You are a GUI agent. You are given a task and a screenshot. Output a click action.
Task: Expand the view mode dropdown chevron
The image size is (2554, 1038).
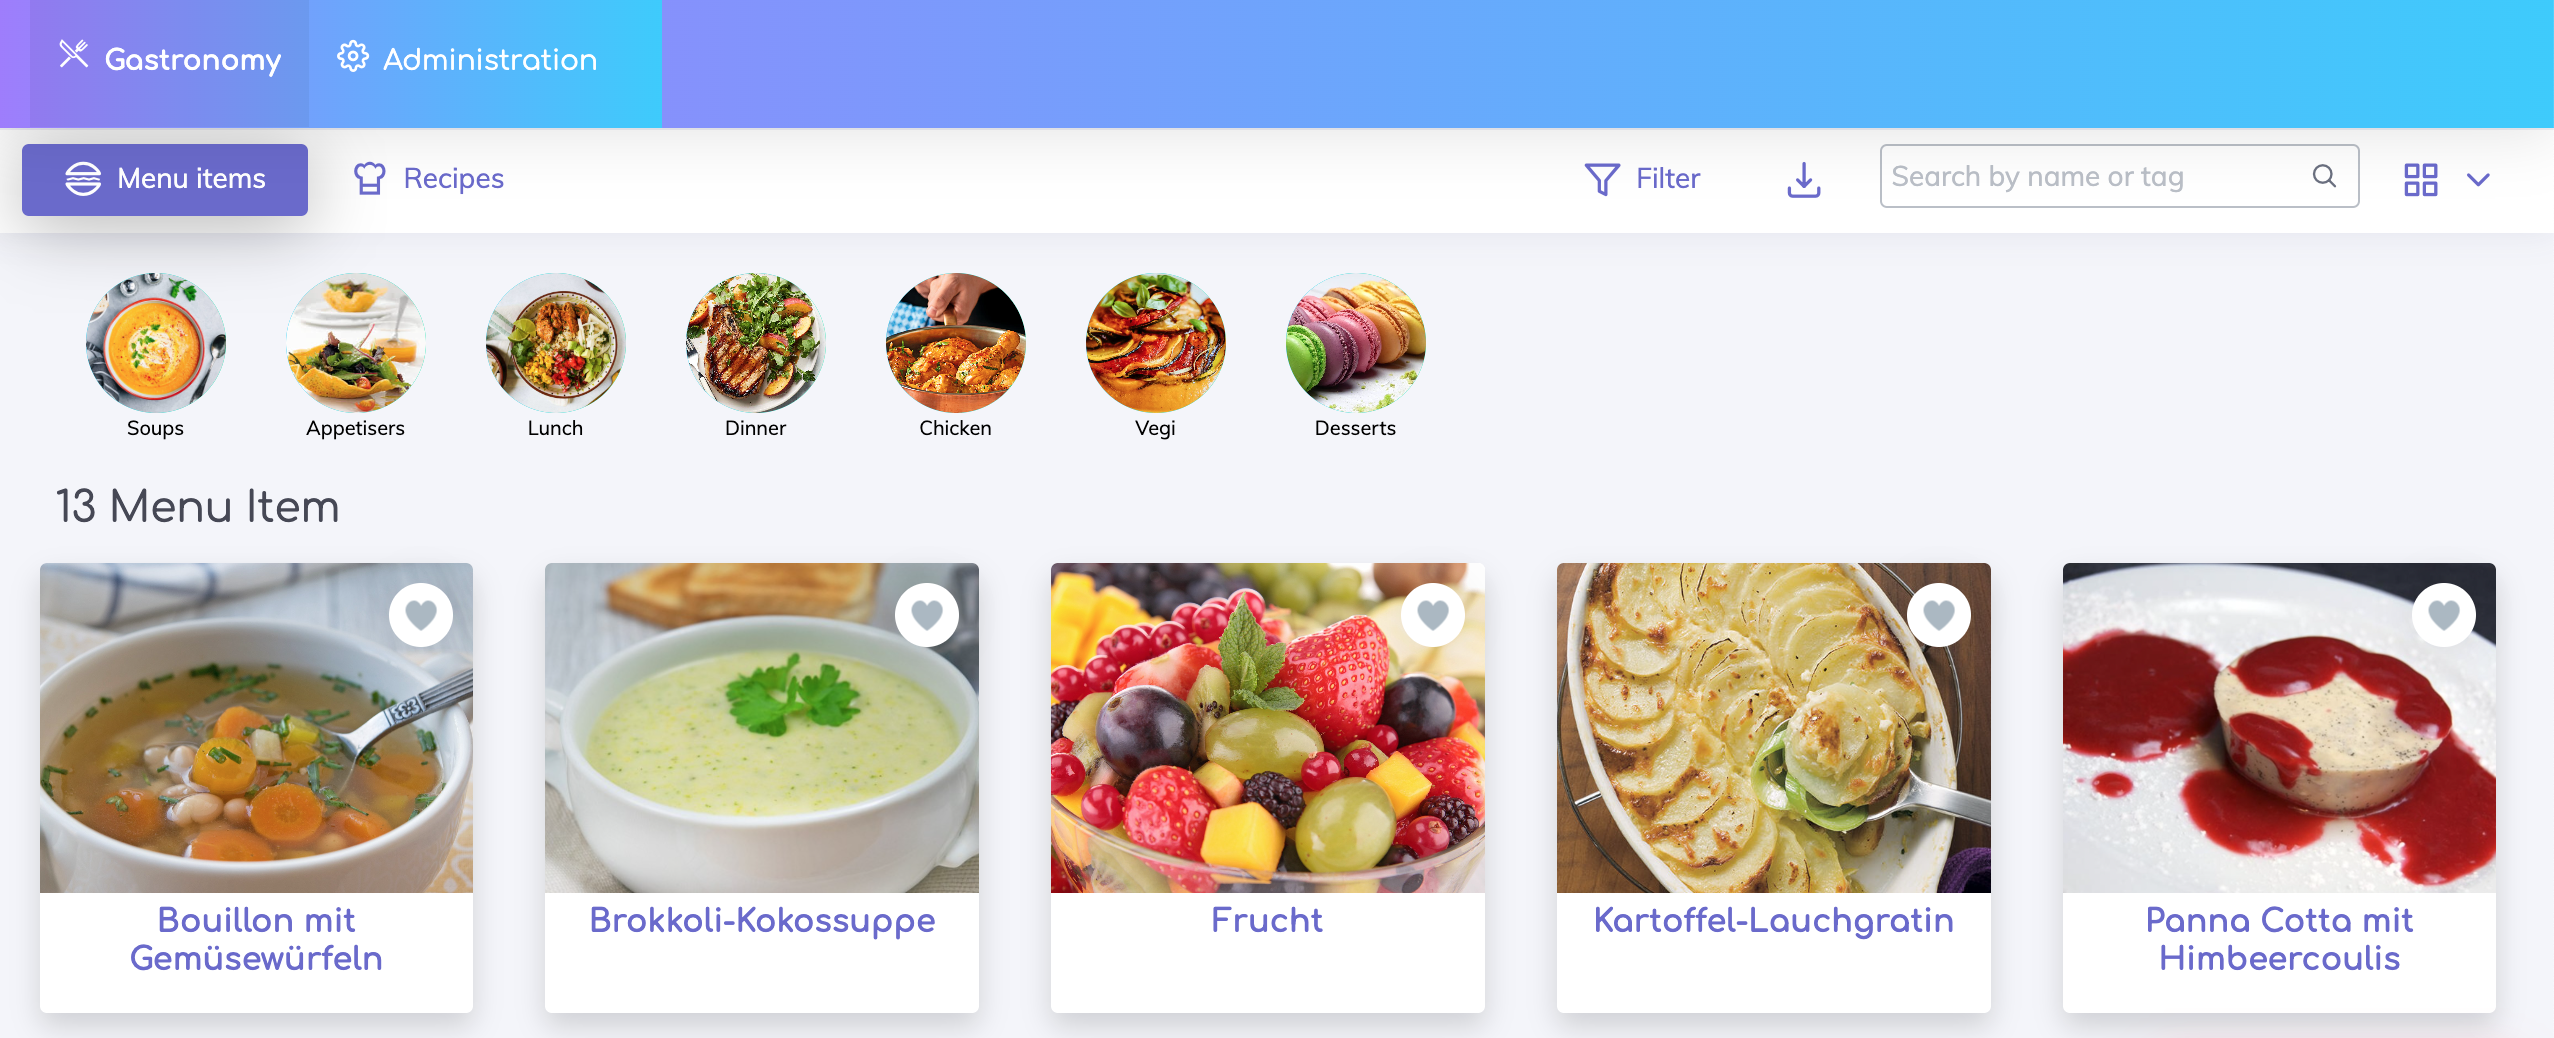(2478, 180)
